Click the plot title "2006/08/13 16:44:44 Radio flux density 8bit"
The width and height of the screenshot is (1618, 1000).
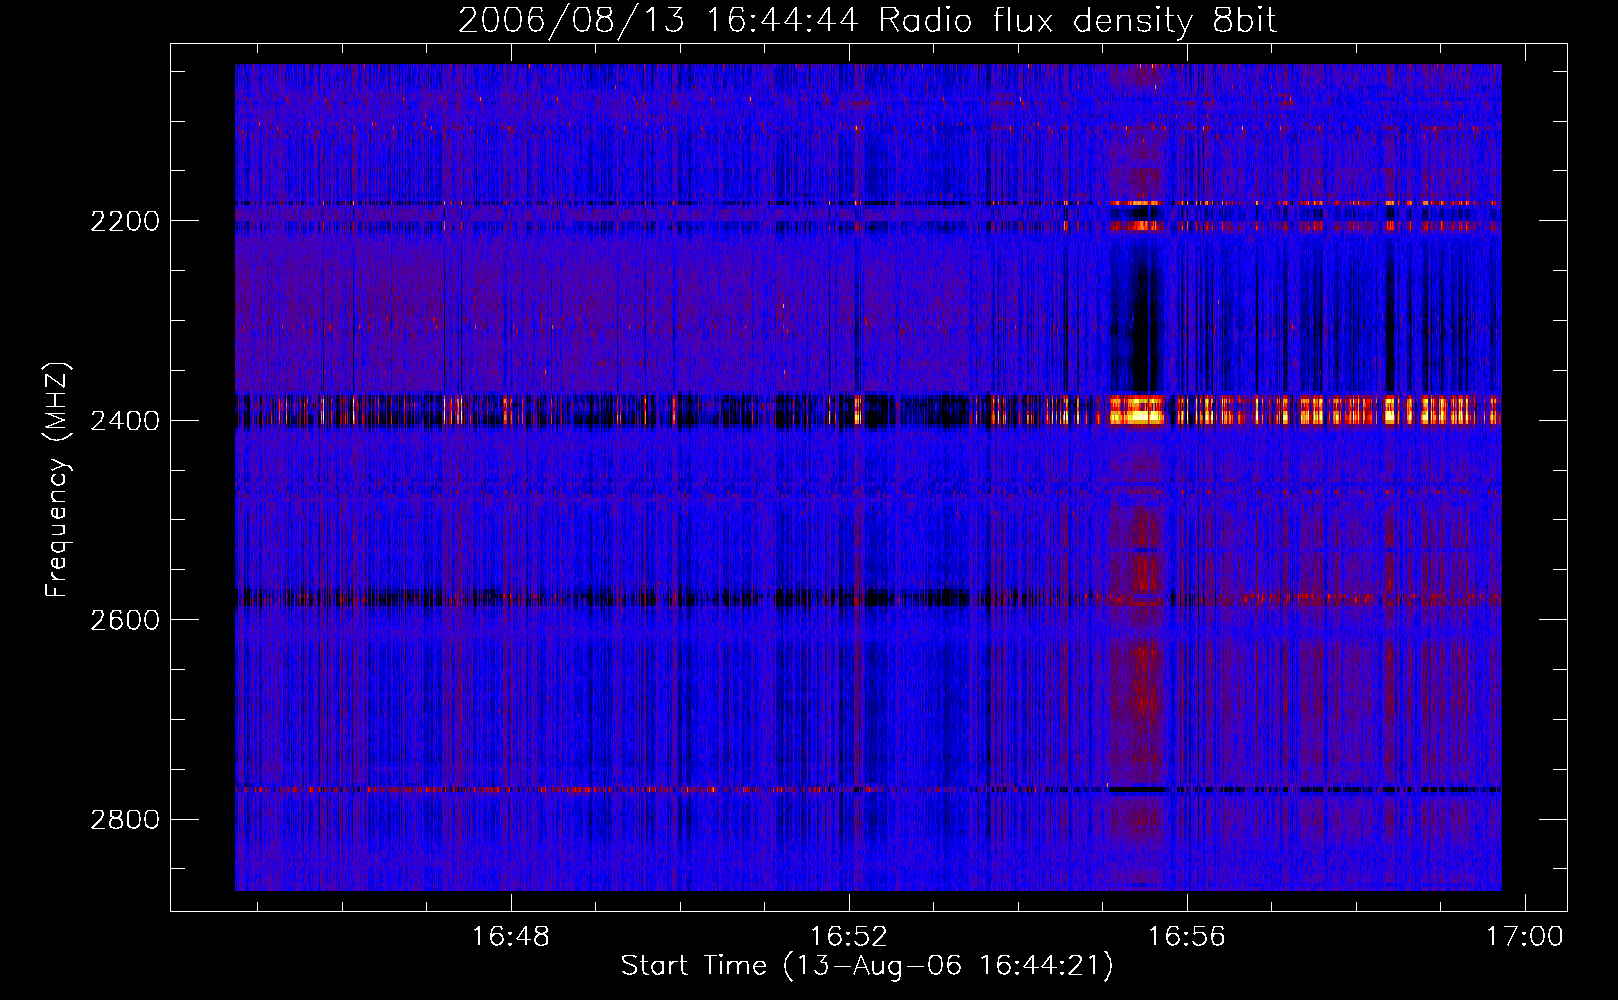867,20
